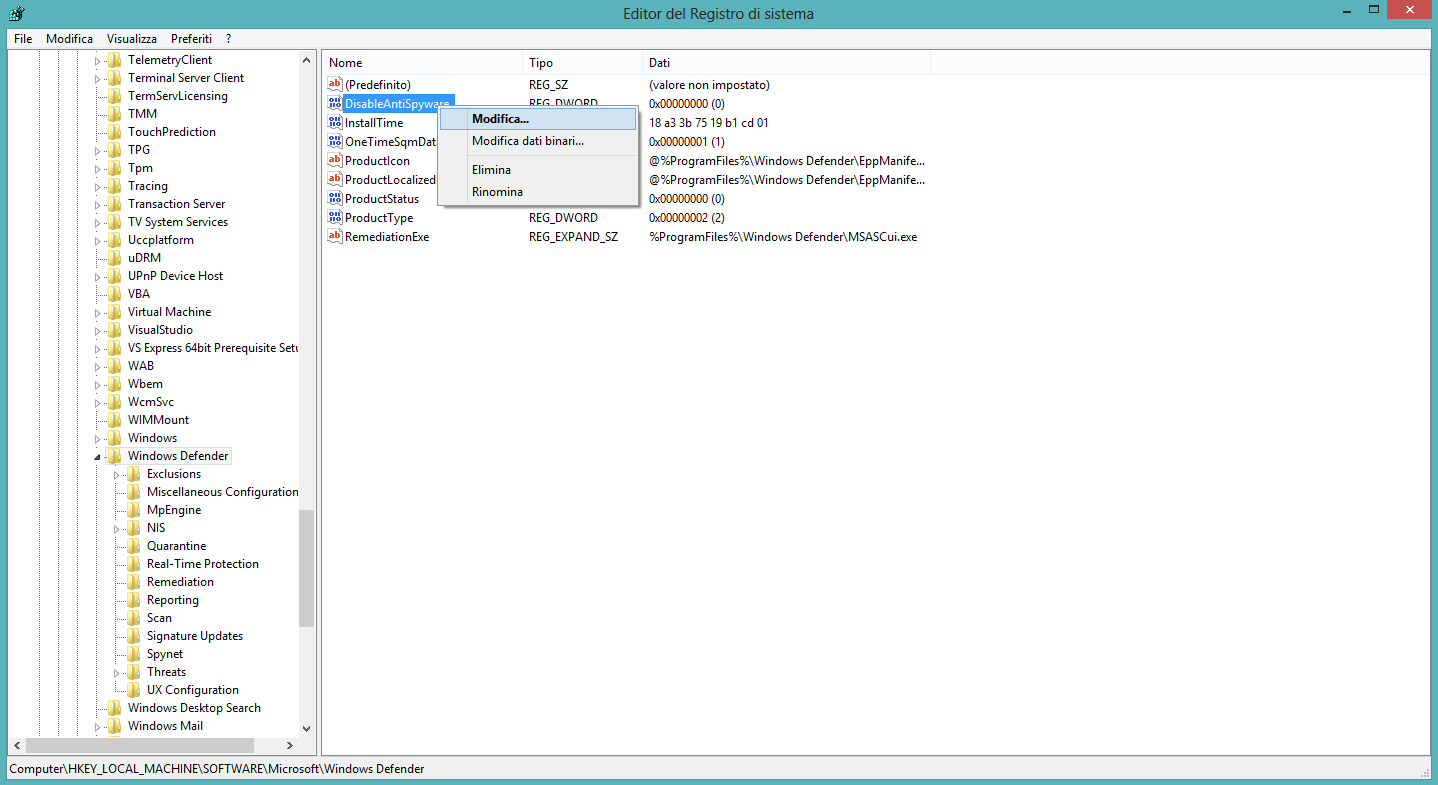The height and width of the screenshot is (785, 1438).
Task: Expand the Threats subkey
Action: point(117,672)
